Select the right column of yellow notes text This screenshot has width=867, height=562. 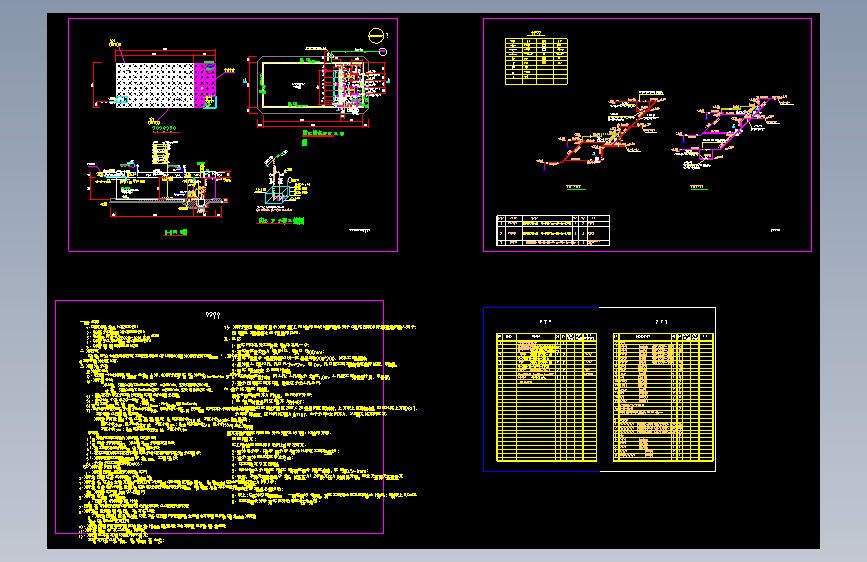coord(322,414)
